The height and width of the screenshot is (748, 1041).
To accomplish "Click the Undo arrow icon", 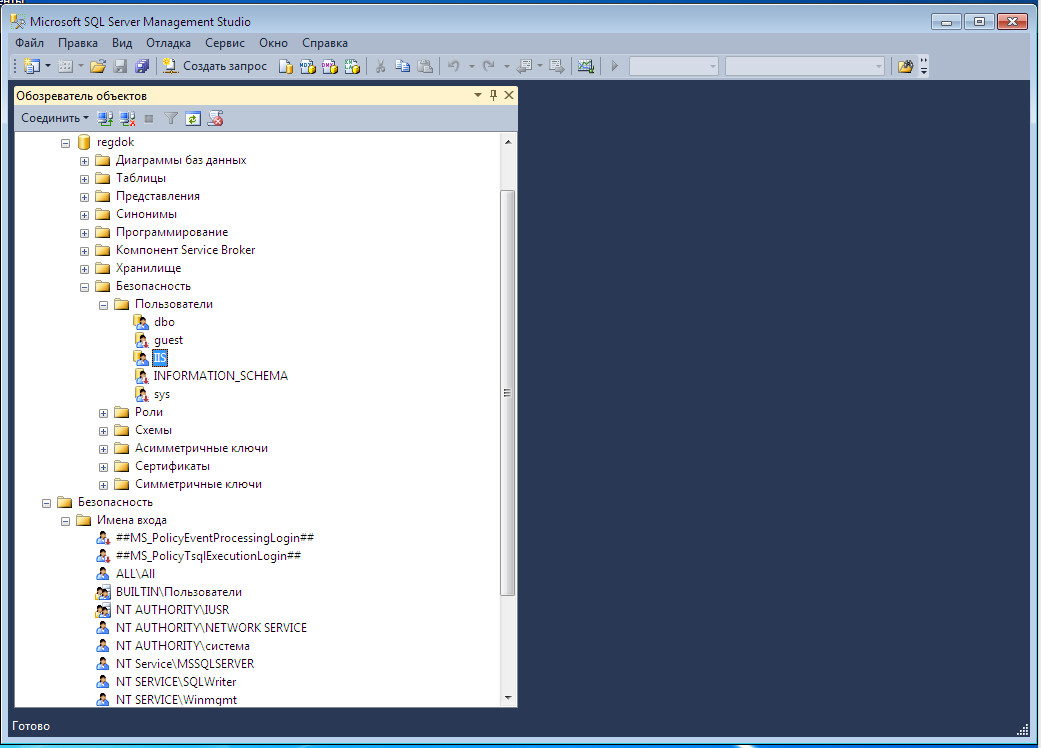I will coord(454,66).
